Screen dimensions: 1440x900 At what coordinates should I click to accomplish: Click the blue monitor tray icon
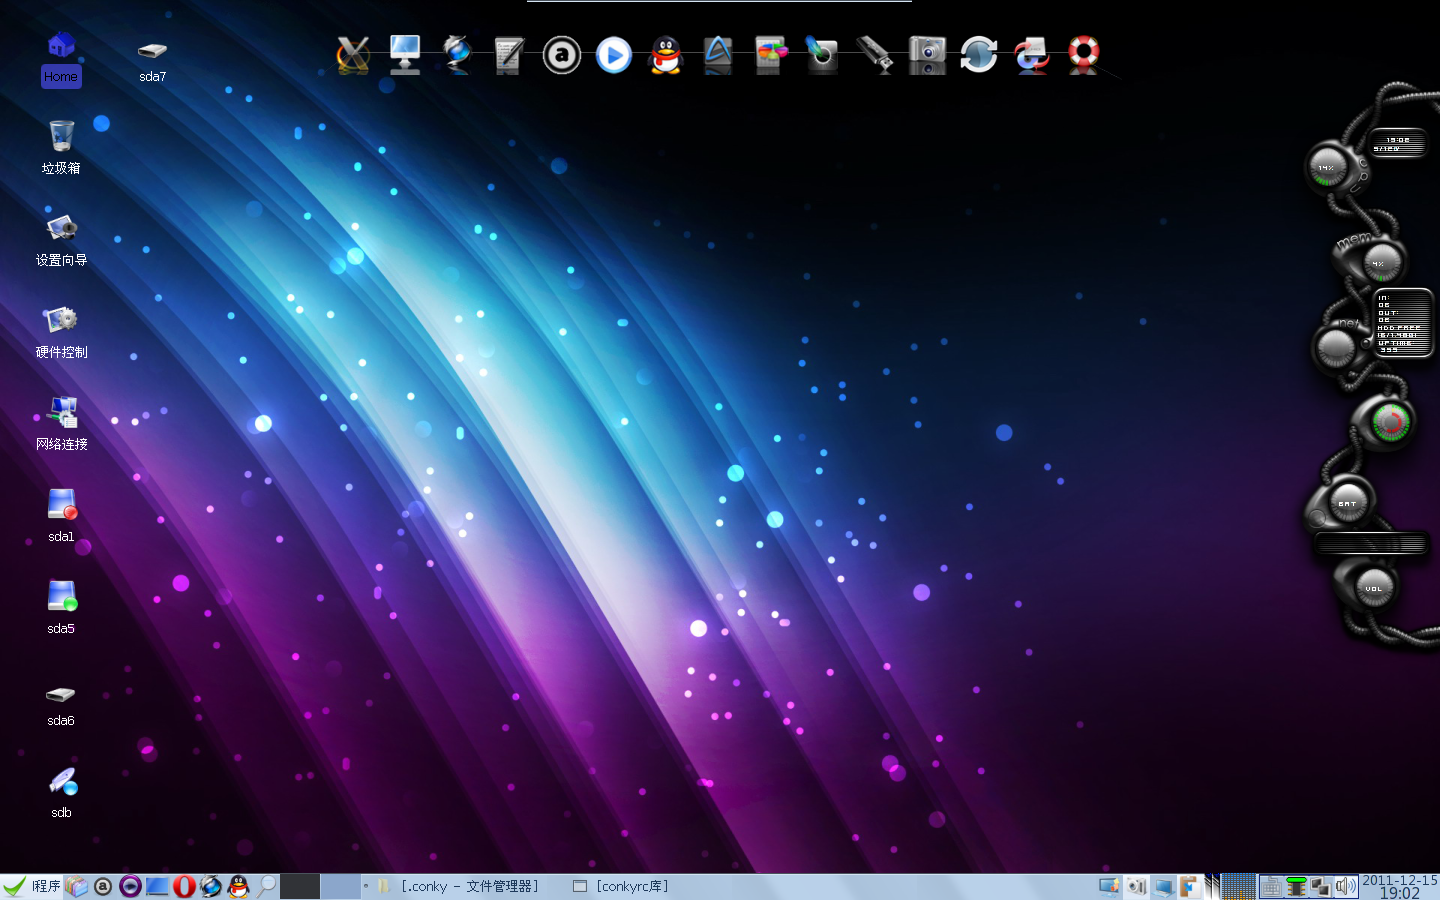[x=1163, y=886]
